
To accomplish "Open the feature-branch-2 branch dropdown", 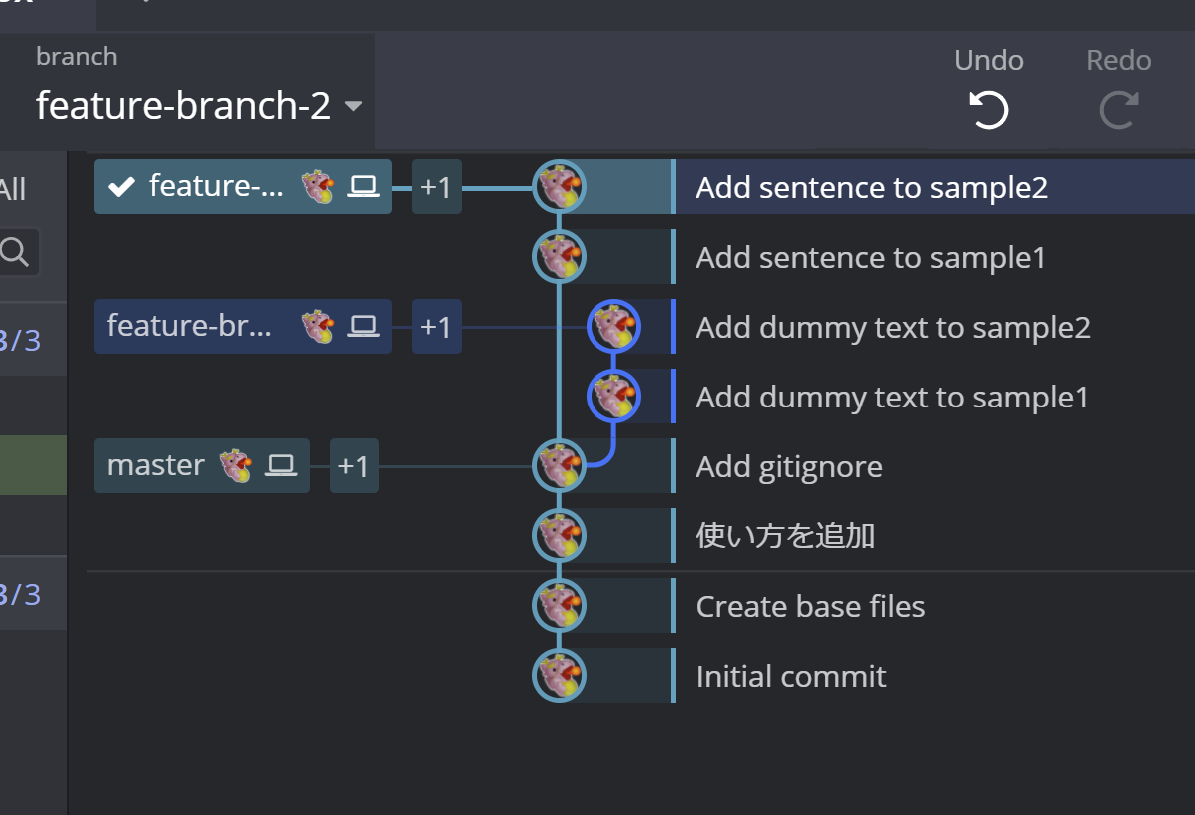I will click(199, 105).
